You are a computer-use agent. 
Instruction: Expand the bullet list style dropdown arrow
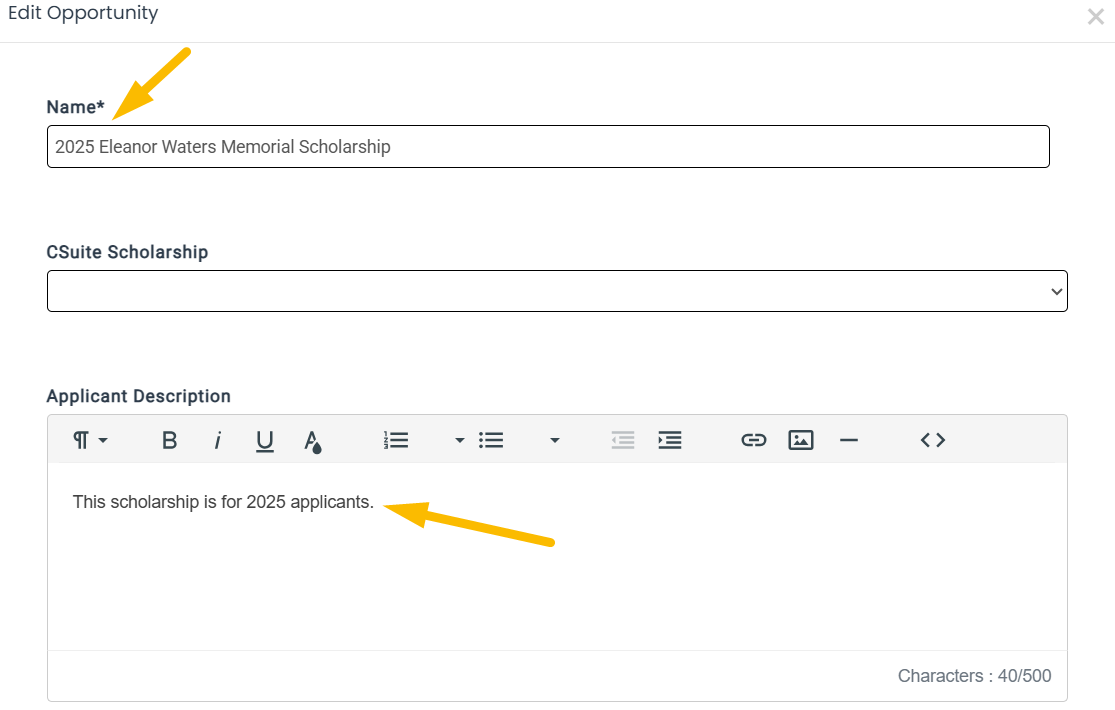(x=555, y=440)
